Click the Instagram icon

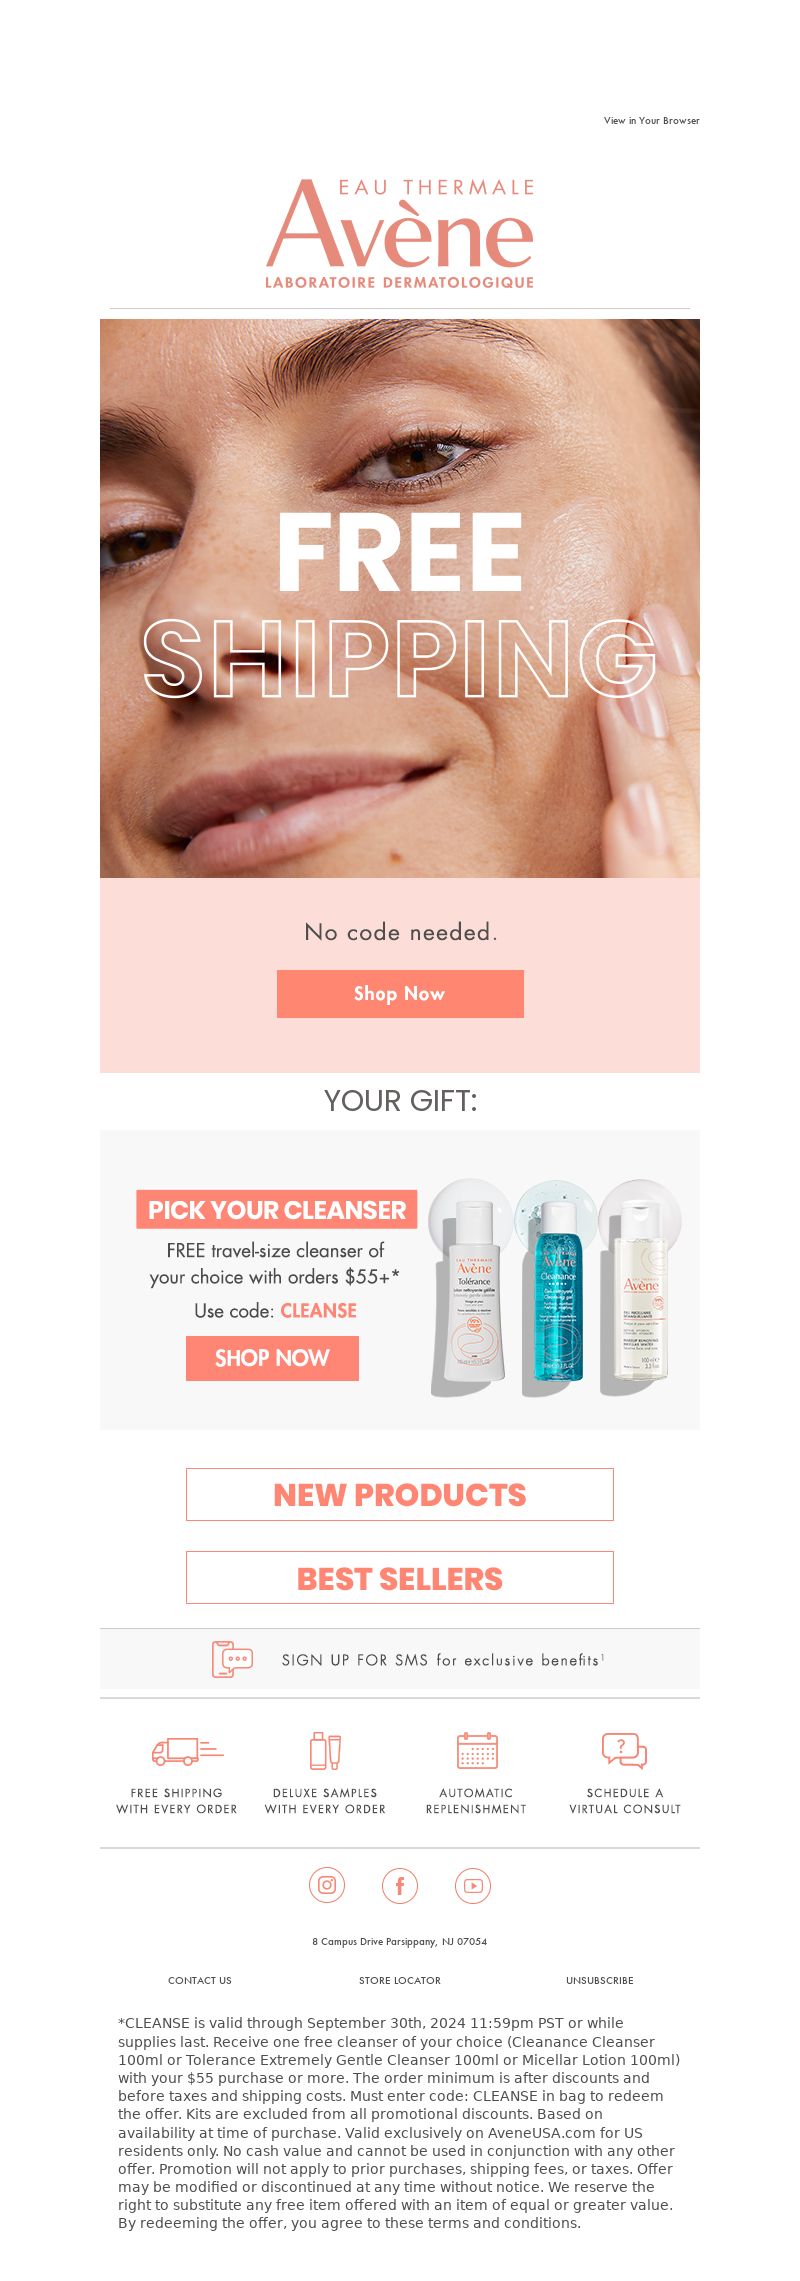coord(327,1885)
